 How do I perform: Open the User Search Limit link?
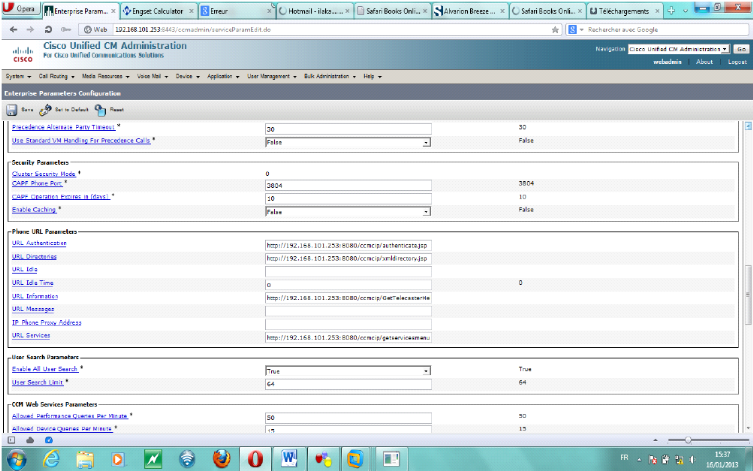tap(37, 382)
